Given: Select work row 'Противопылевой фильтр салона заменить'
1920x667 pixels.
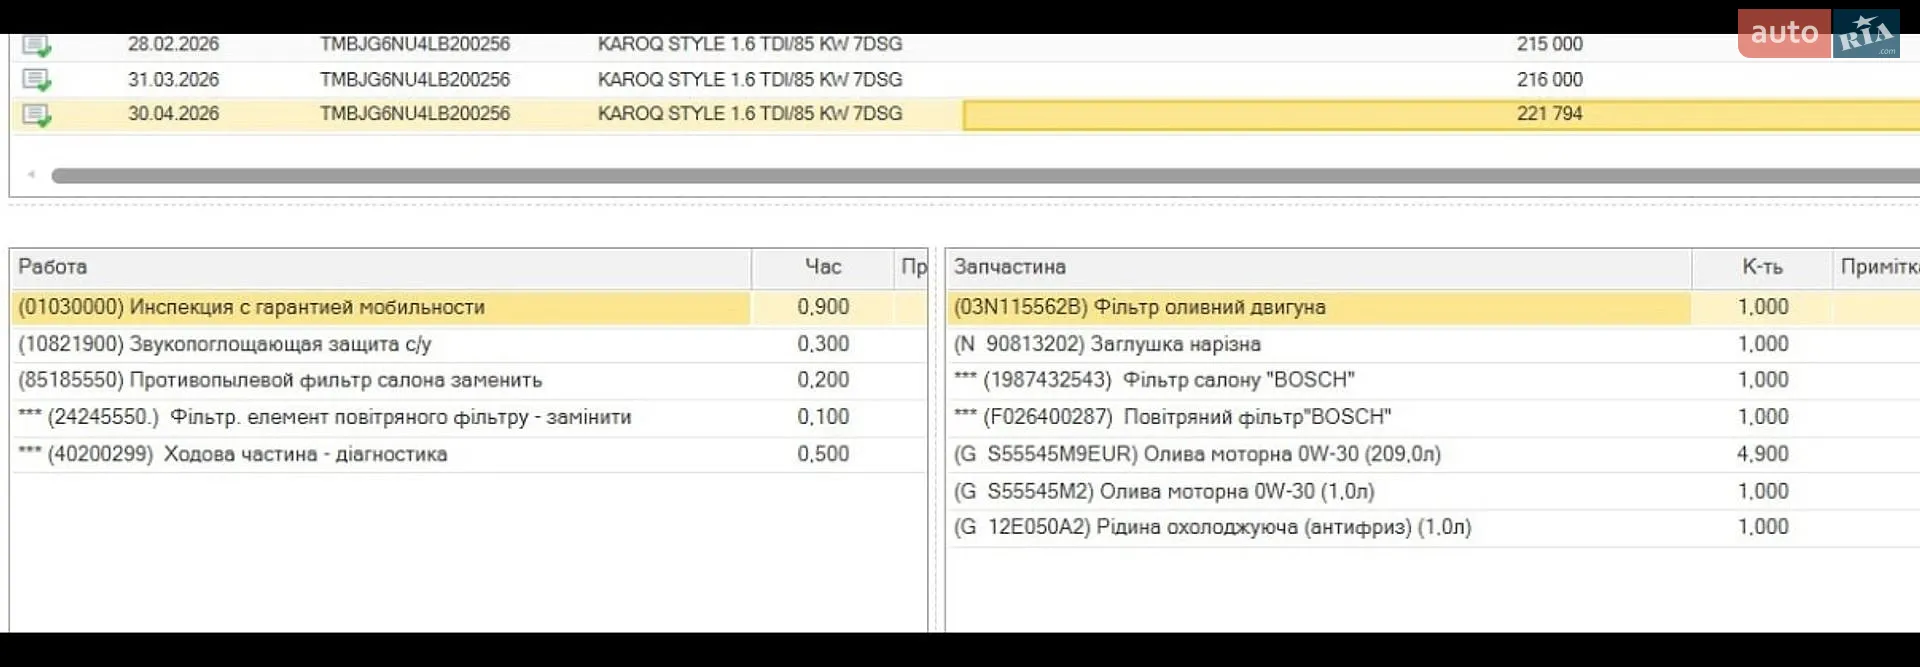Looking at the screenshot, I should (468, 380).
